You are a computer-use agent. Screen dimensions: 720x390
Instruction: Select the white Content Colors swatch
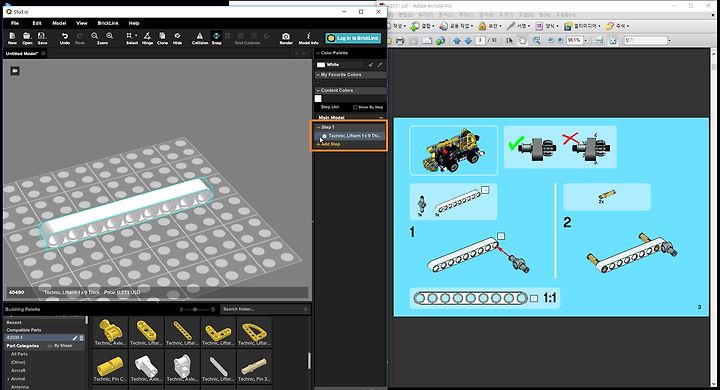click(318, 98)
